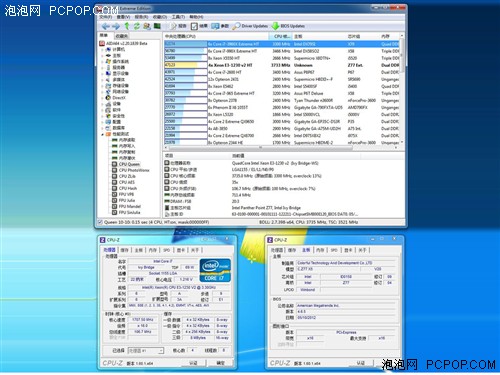Toggle the checkbox in AIDA64 status bar
Image resolution: width=500 pixels, height=375 pixels.
(x=100, y=222)
